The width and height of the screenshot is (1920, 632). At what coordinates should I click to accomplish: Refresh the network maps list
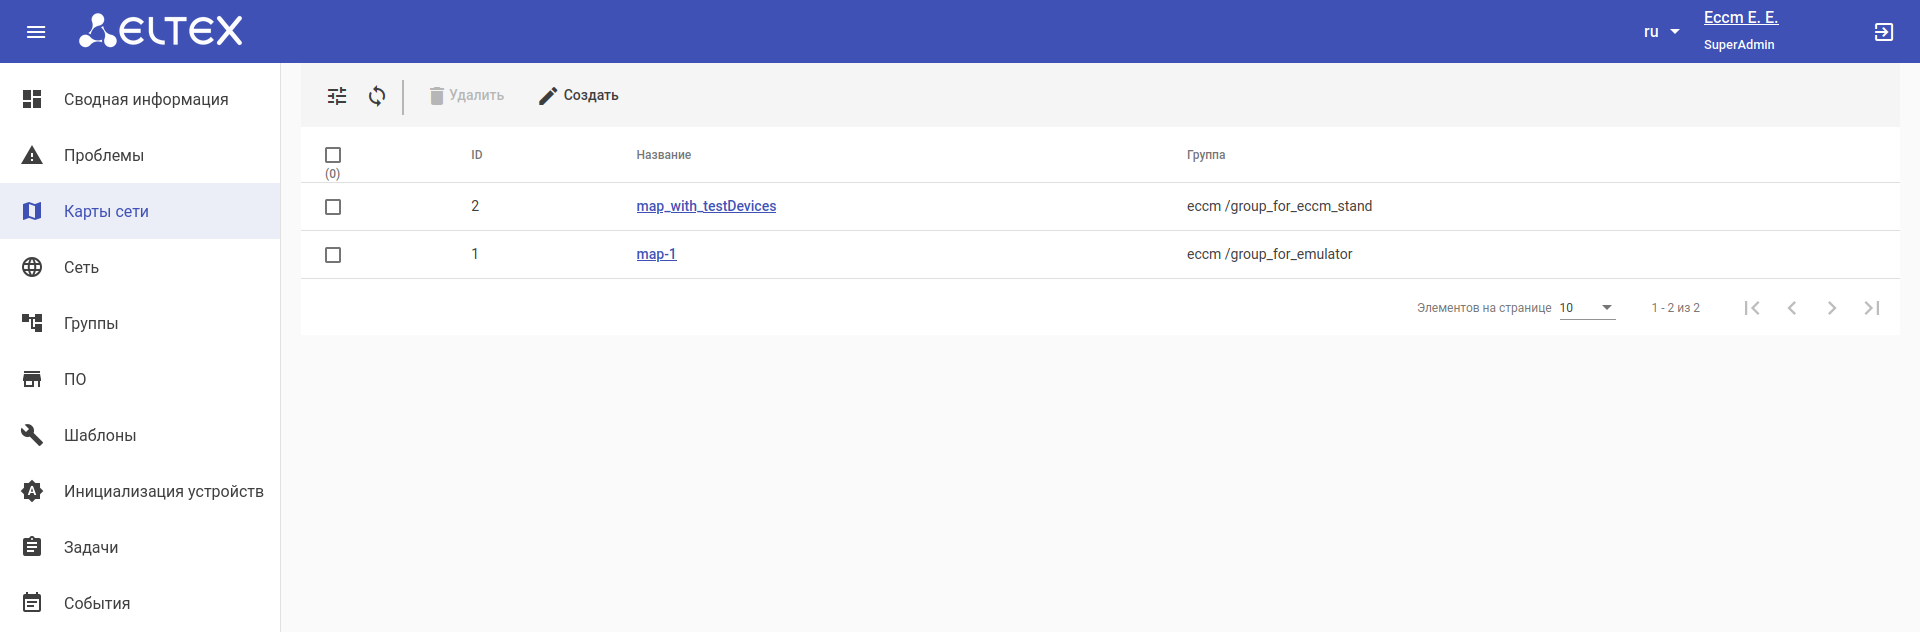pos(377,96)
